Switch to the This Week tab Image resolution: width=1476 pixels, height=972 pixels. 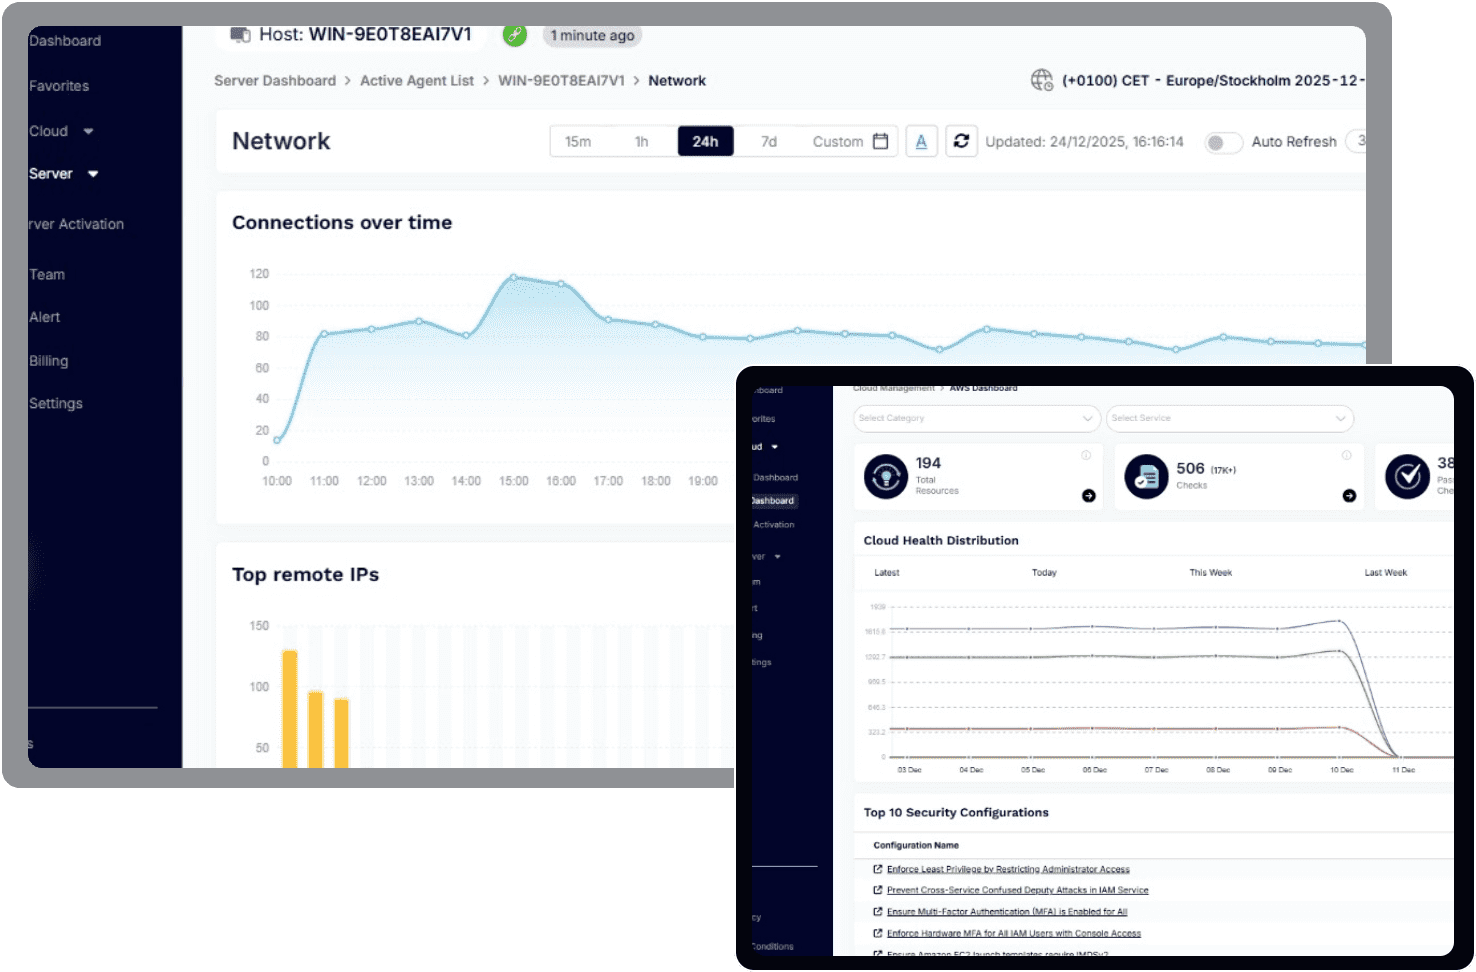1210,572
